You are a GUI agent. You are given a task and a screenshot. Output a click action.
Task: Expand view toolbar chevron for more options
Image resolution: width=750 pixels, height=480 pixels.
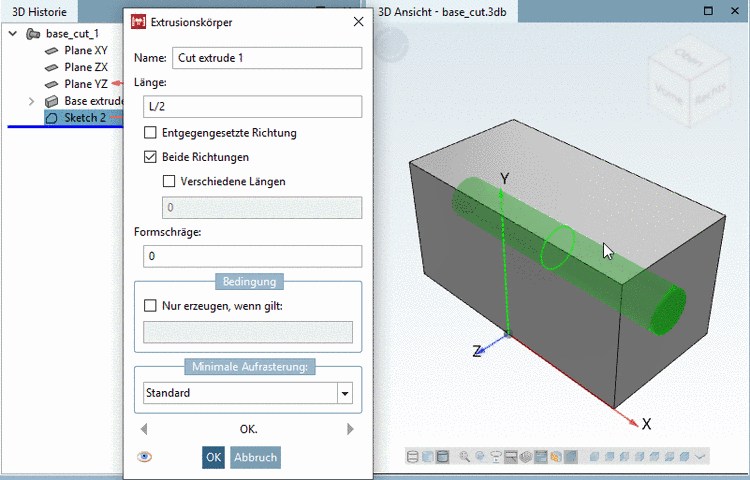click(700, 457)
